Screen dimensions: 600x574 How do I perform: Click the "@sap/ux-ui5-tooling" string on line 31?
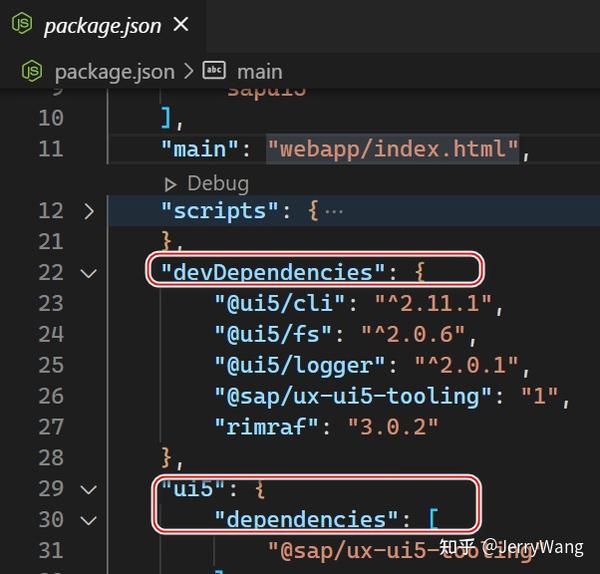400,551
